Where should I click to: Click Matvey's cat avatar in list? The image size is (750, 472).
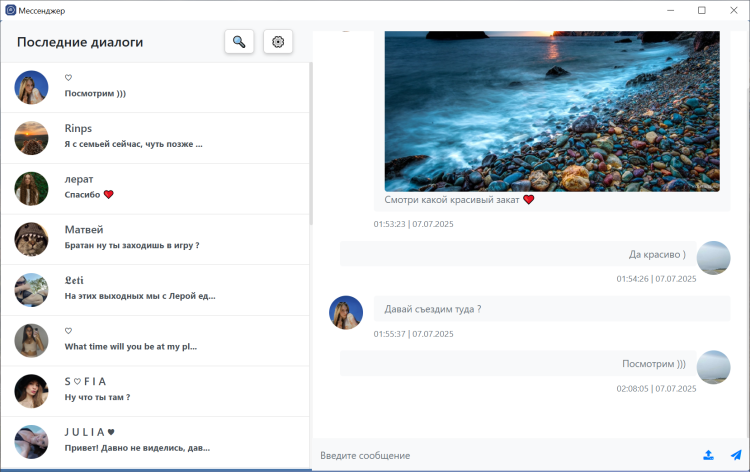pyautogui.click(x=31, y=238)
